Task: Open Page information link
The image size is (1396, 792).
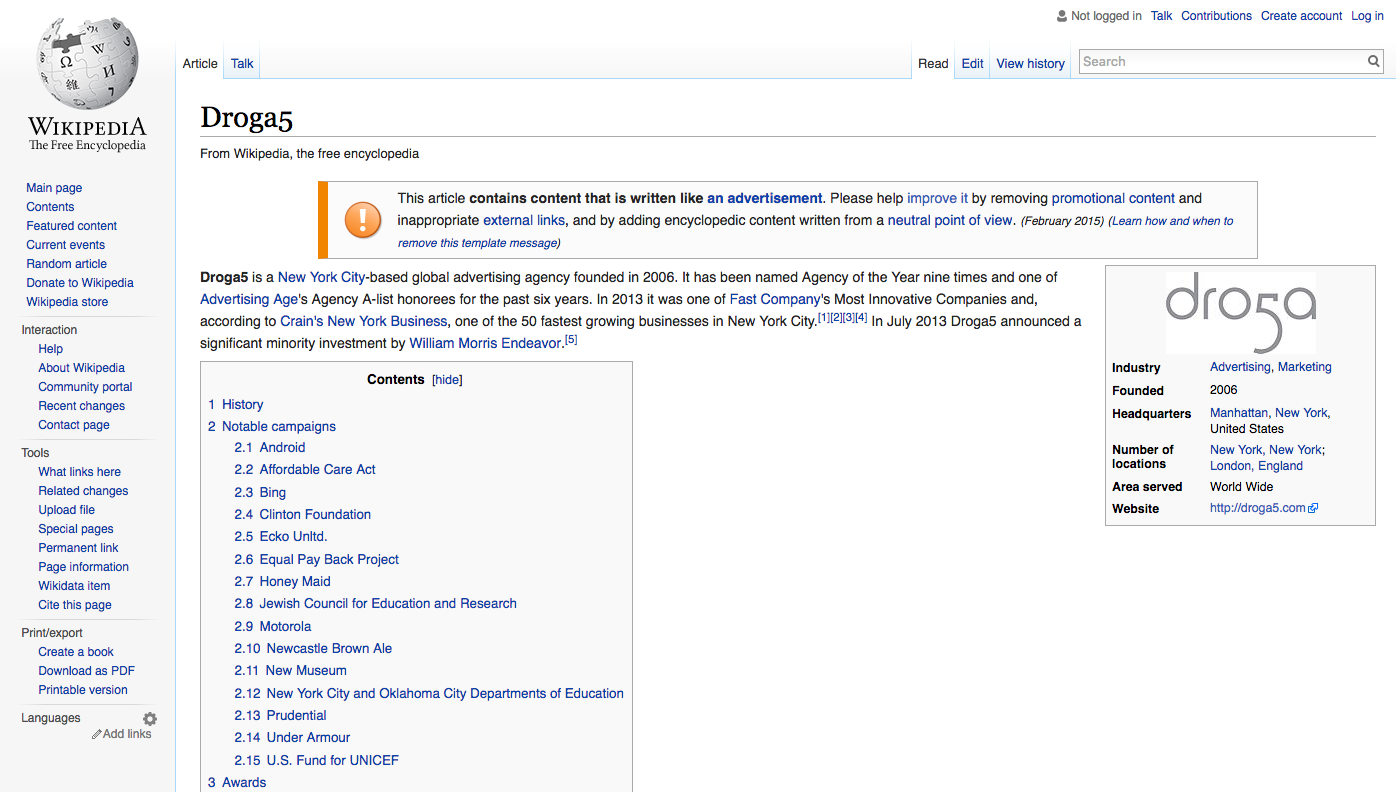Action: click(84, 567)
